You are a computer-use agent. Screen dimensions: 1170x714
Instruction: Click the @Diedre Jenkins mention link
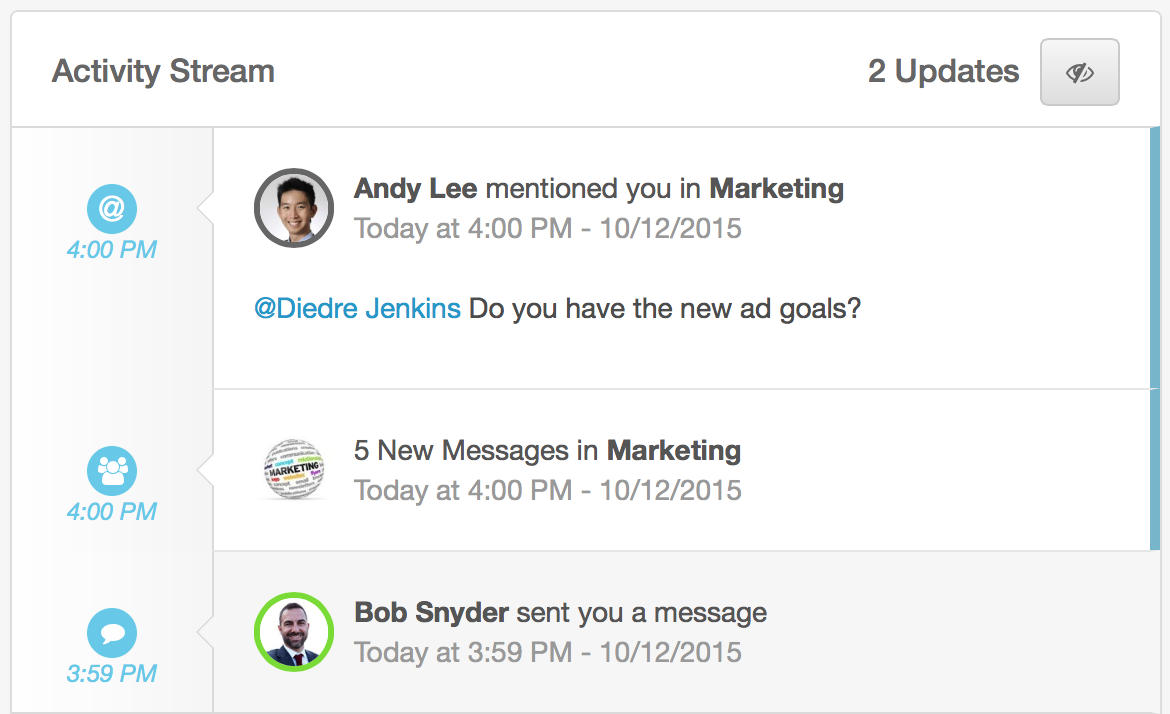357,308
